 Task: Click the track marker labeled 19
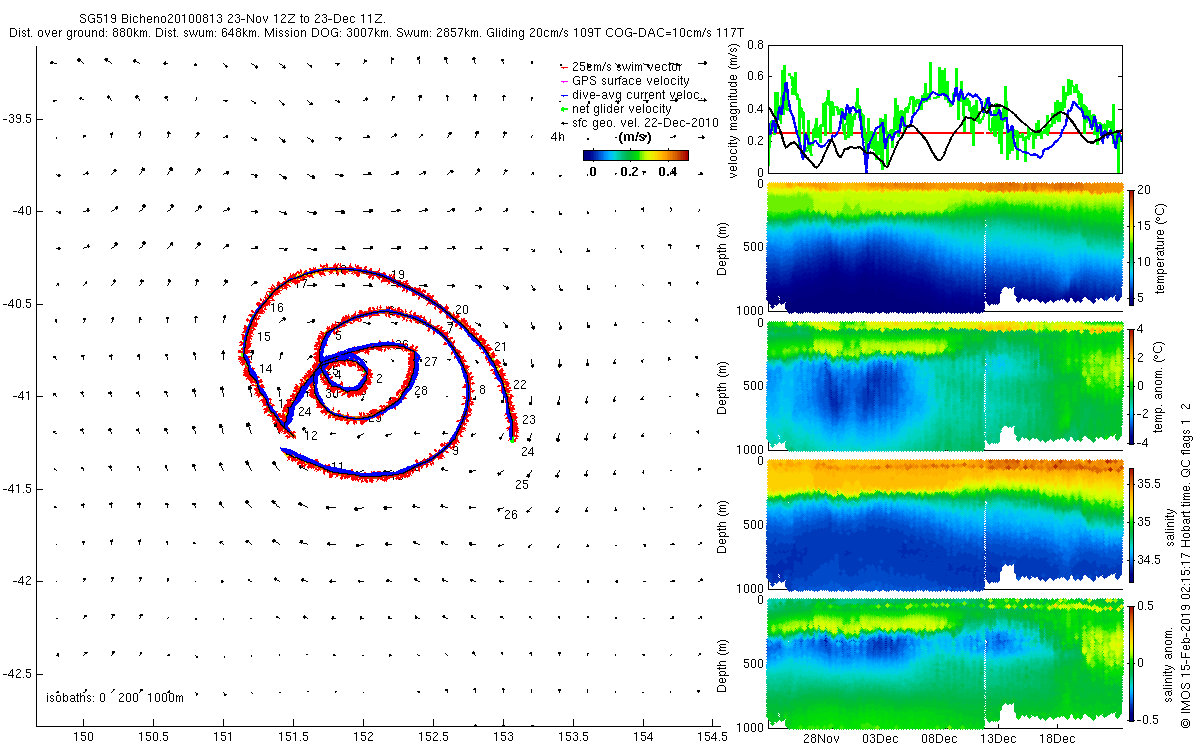click(x=398, y=275)
